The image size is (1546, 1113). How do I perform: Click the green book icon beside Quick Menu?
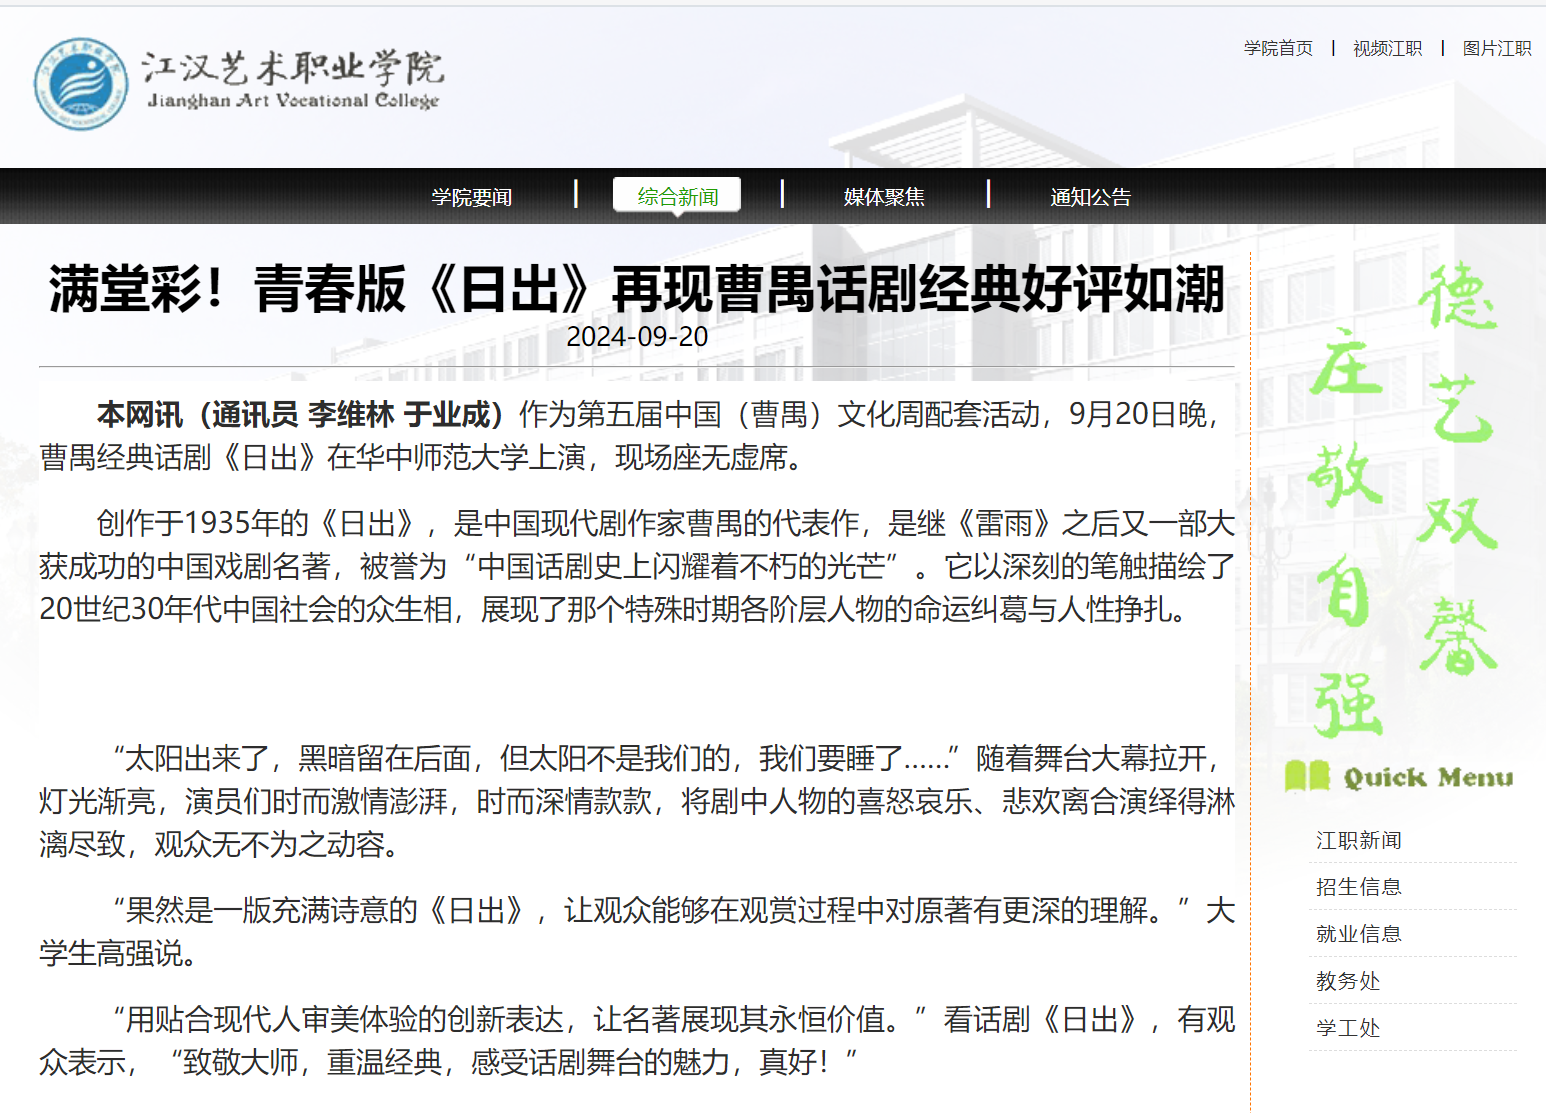click(1306, 776)
